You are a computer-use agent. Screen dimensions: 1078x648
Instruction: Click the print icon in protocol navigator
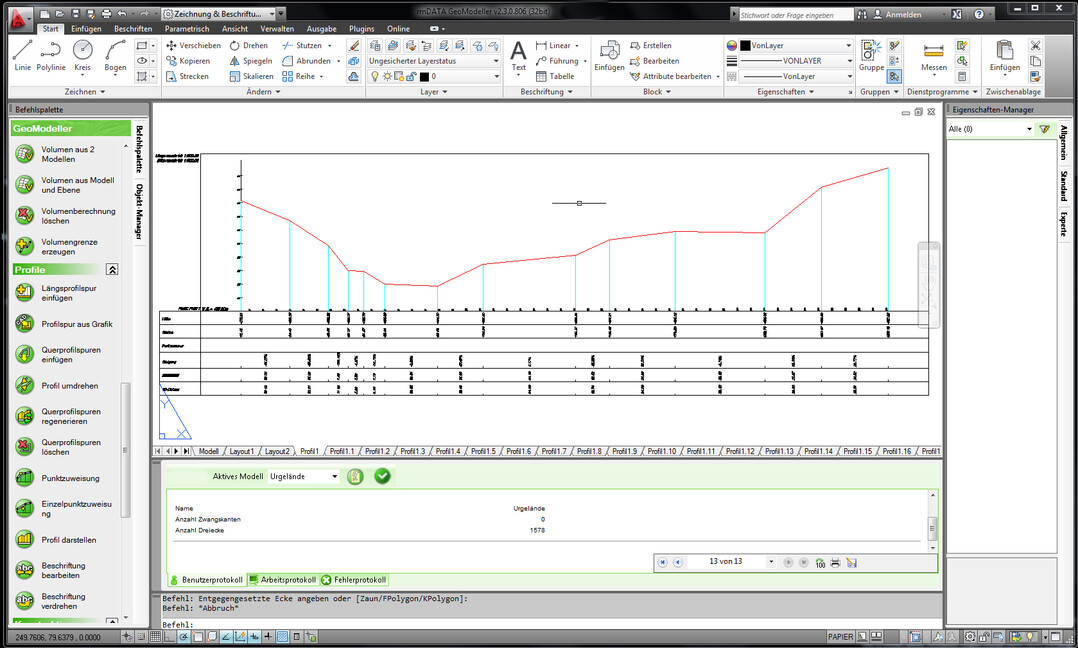coord(835,562)
